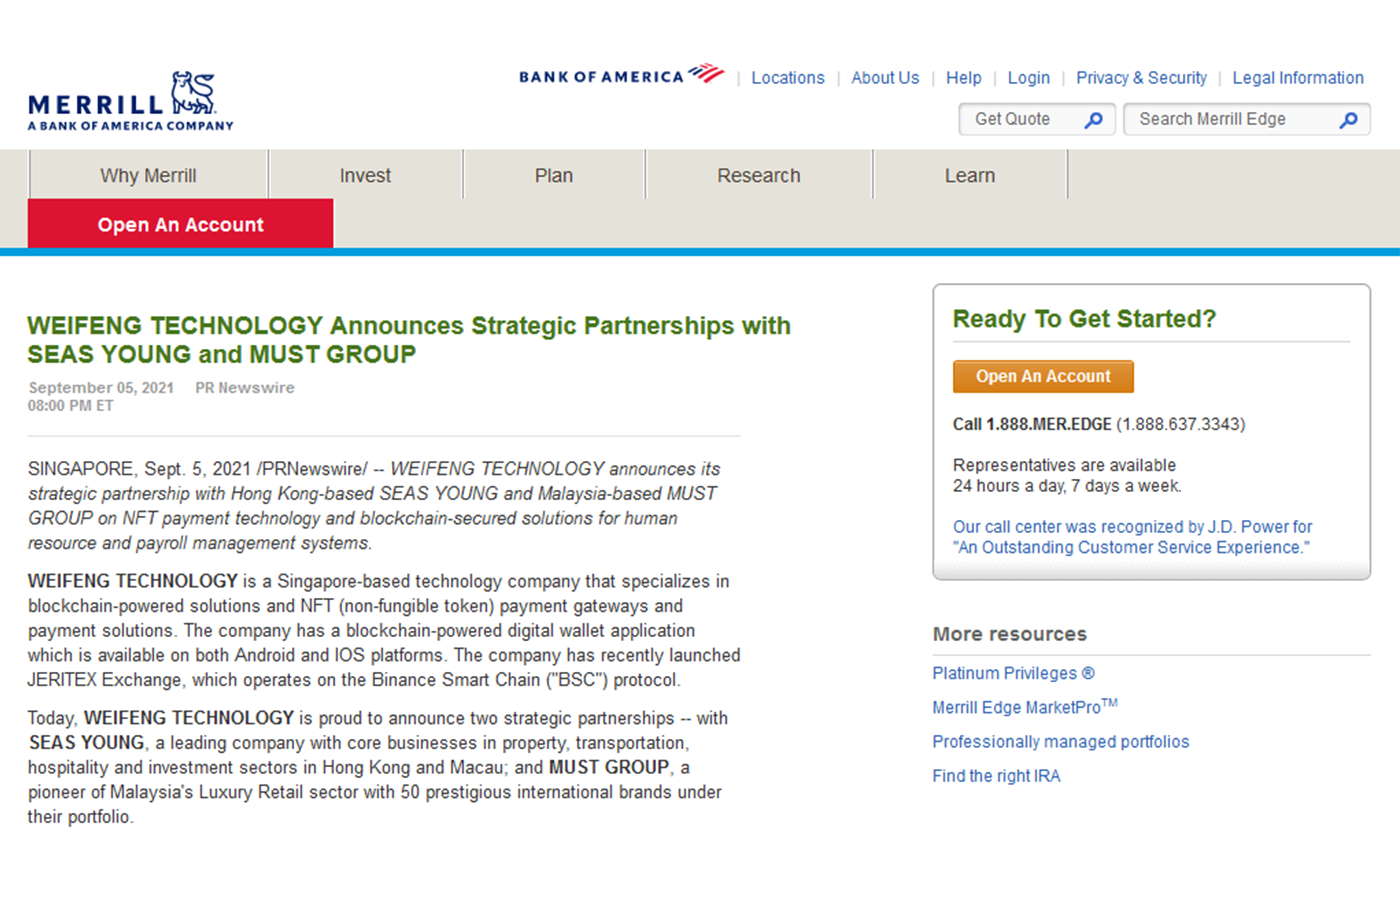This screenshot has height=900, width=1400.
Task: Click the More resources heading
Action: point(1010,634)
